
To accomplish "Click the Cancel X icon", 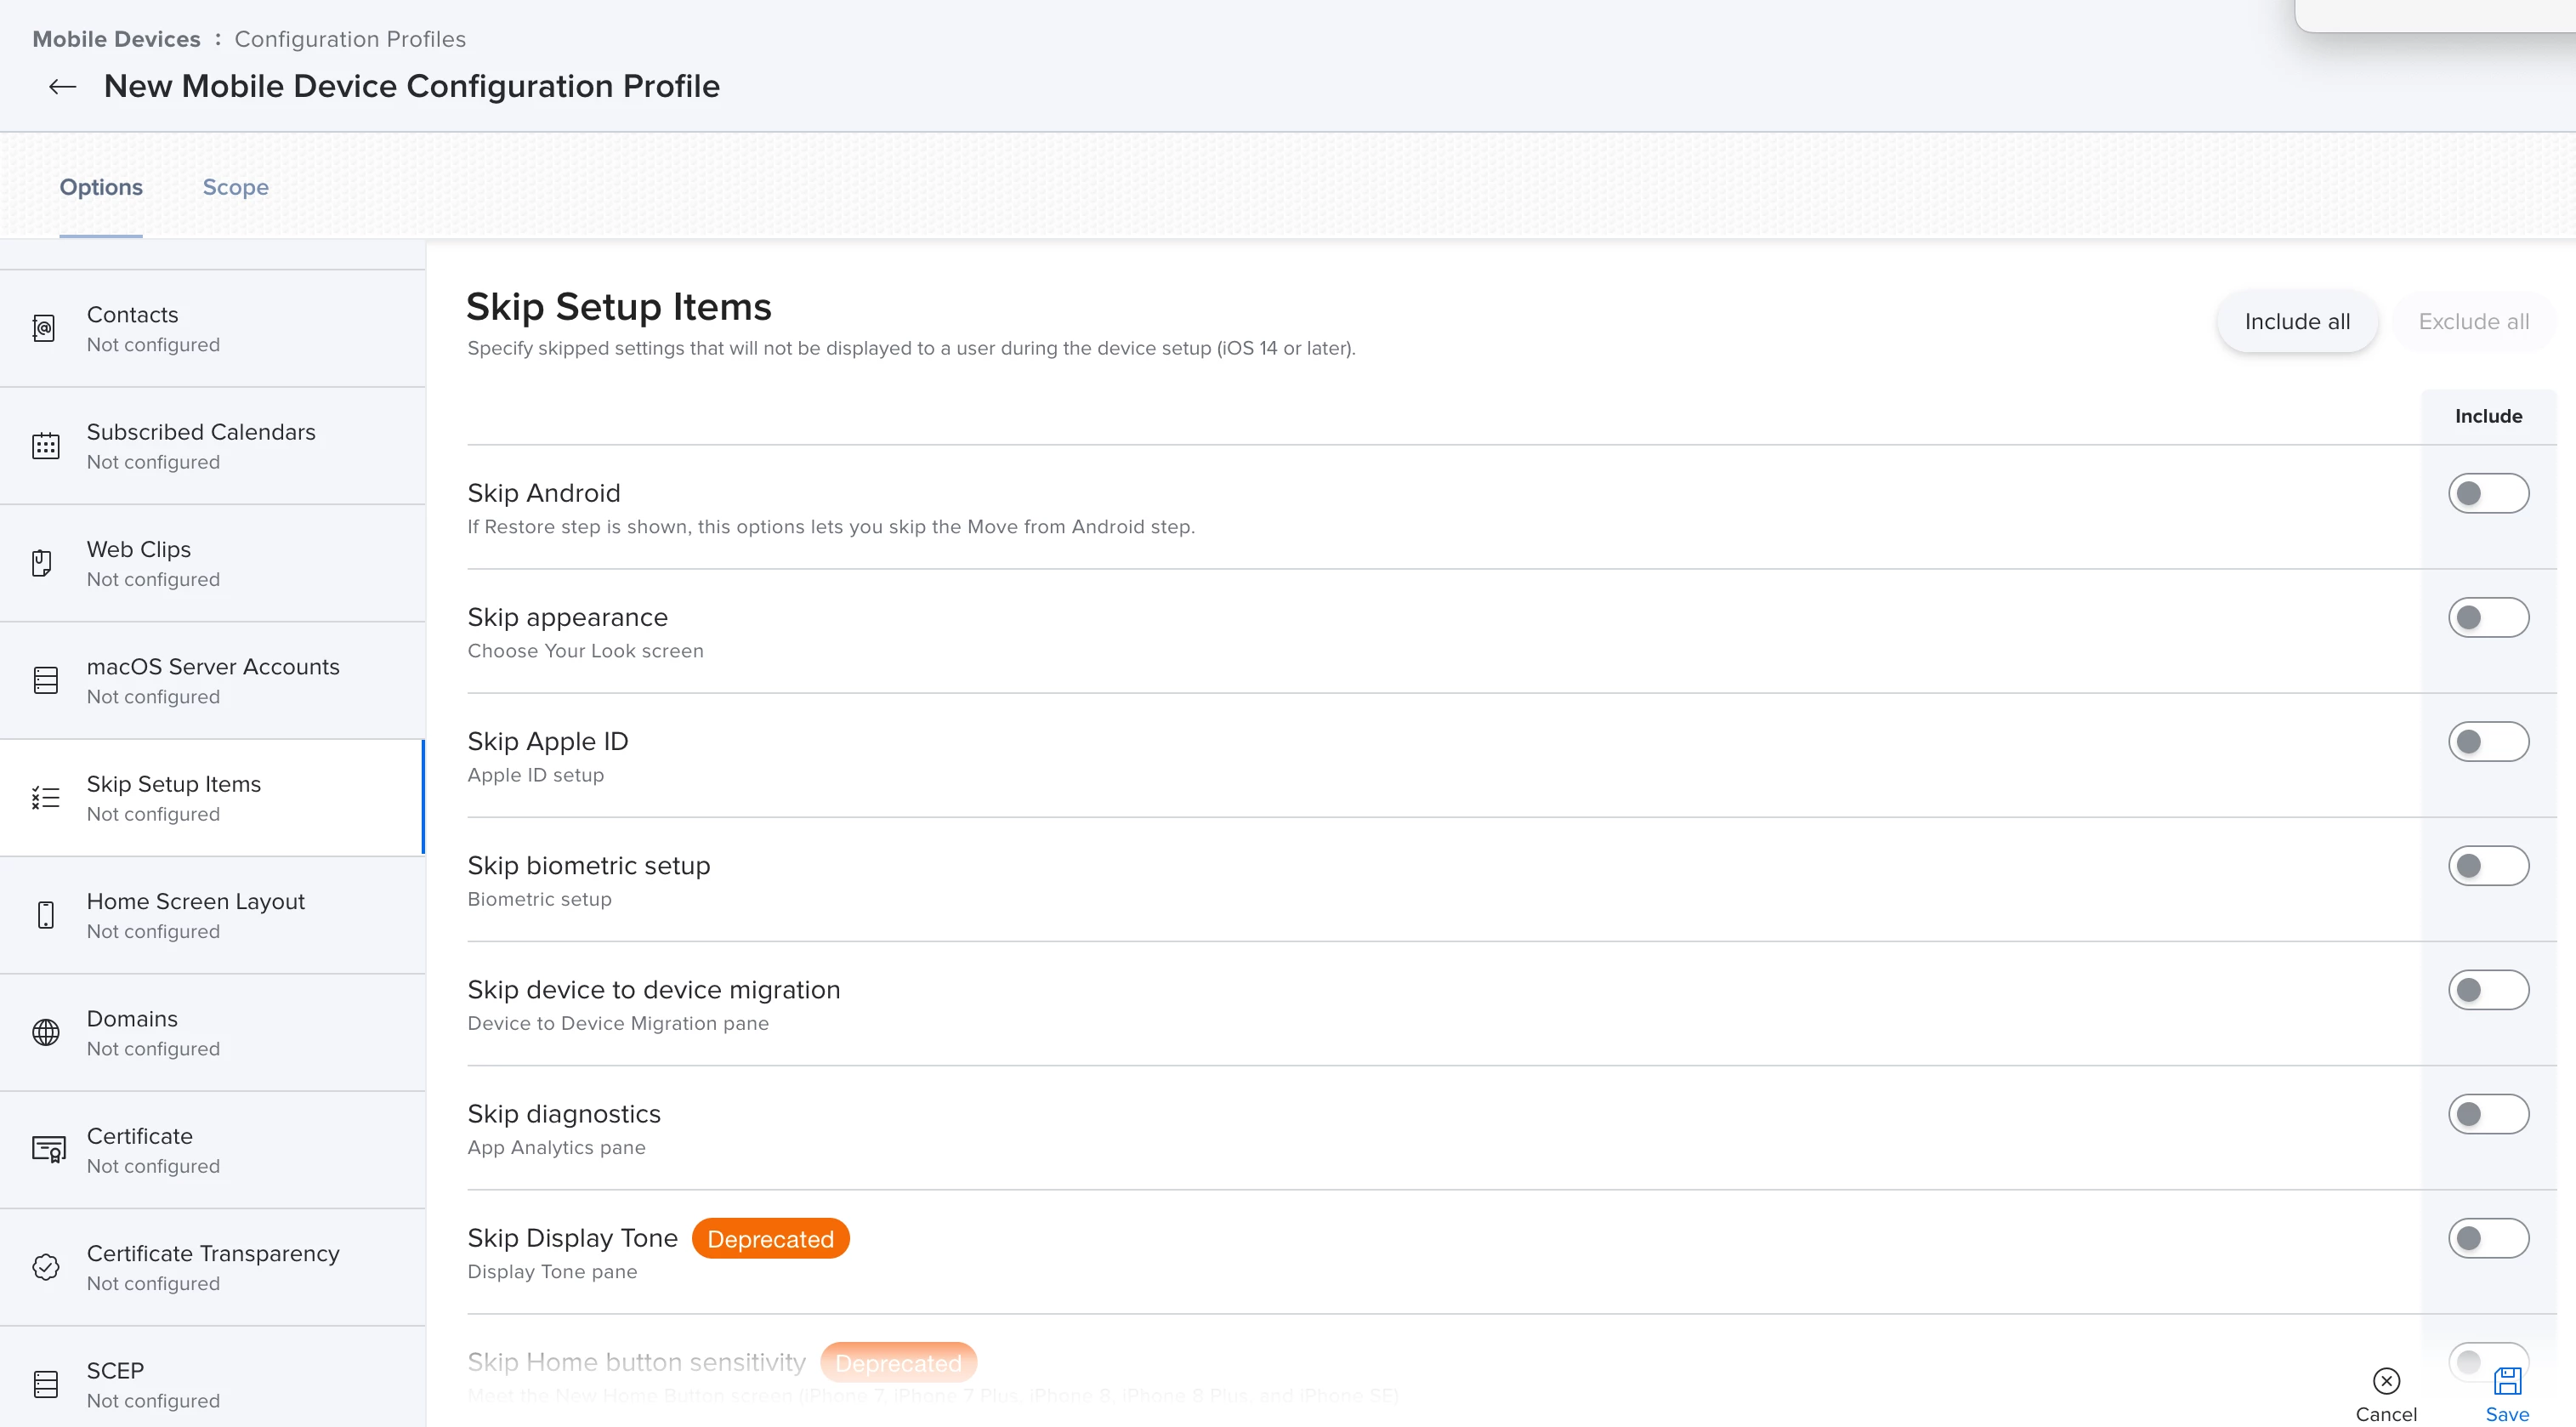I will click(2386, 1381).
